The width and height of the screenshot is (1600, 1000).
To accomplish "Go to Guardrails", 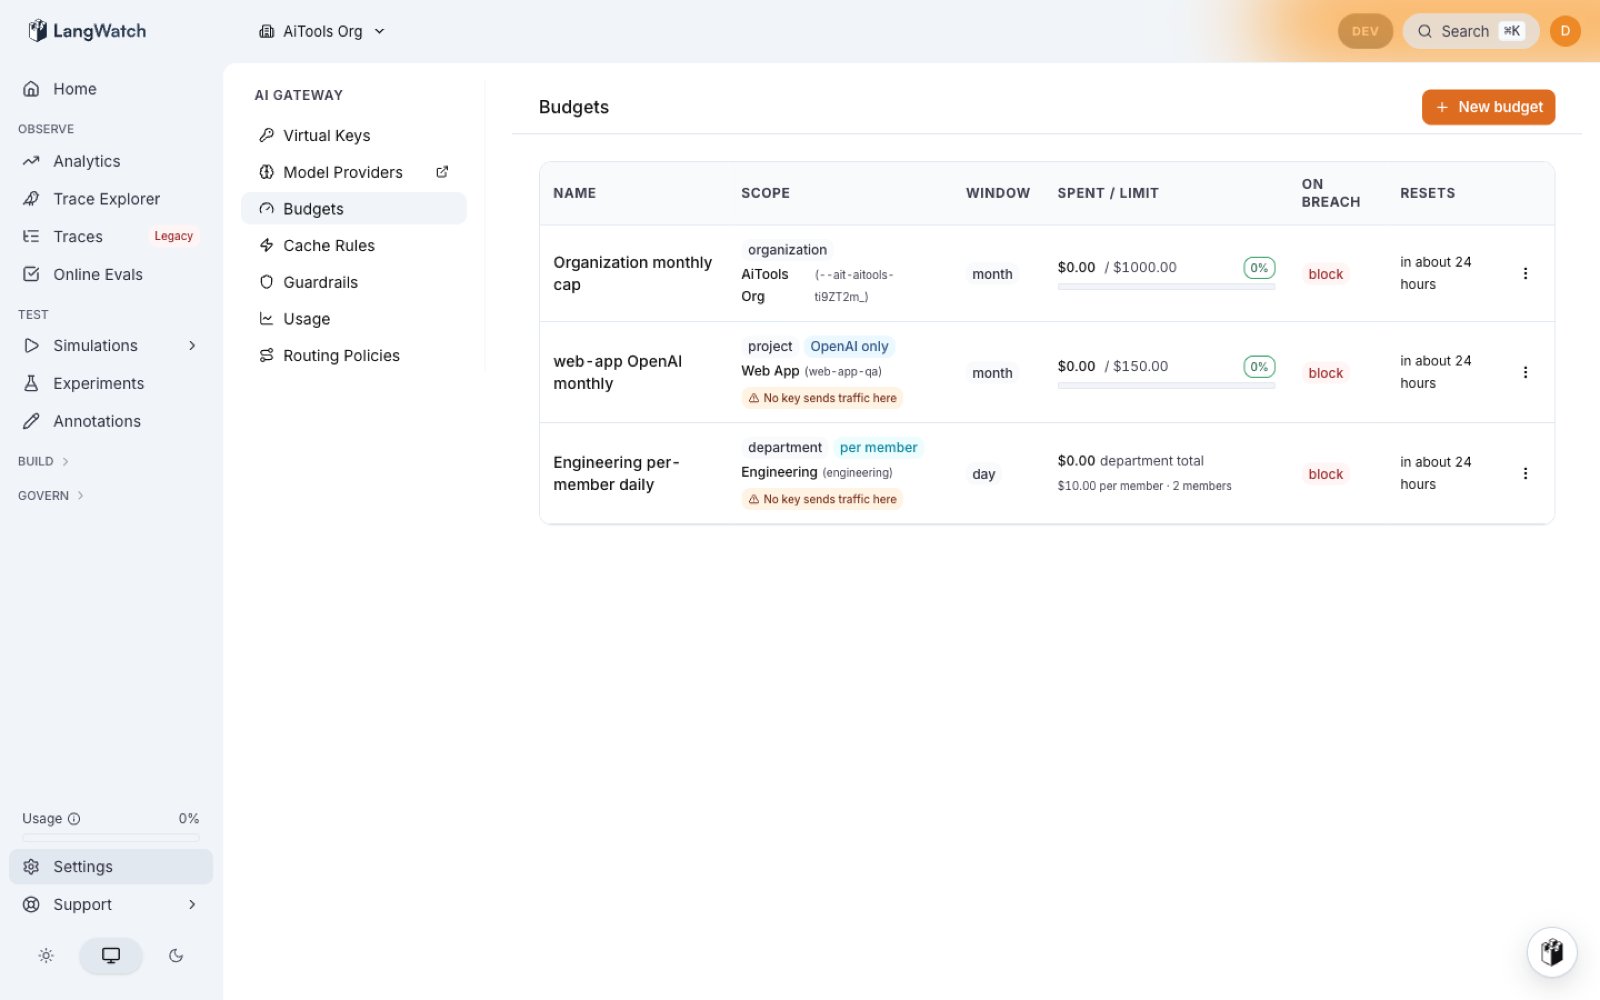I will click(x=354, y=282).
